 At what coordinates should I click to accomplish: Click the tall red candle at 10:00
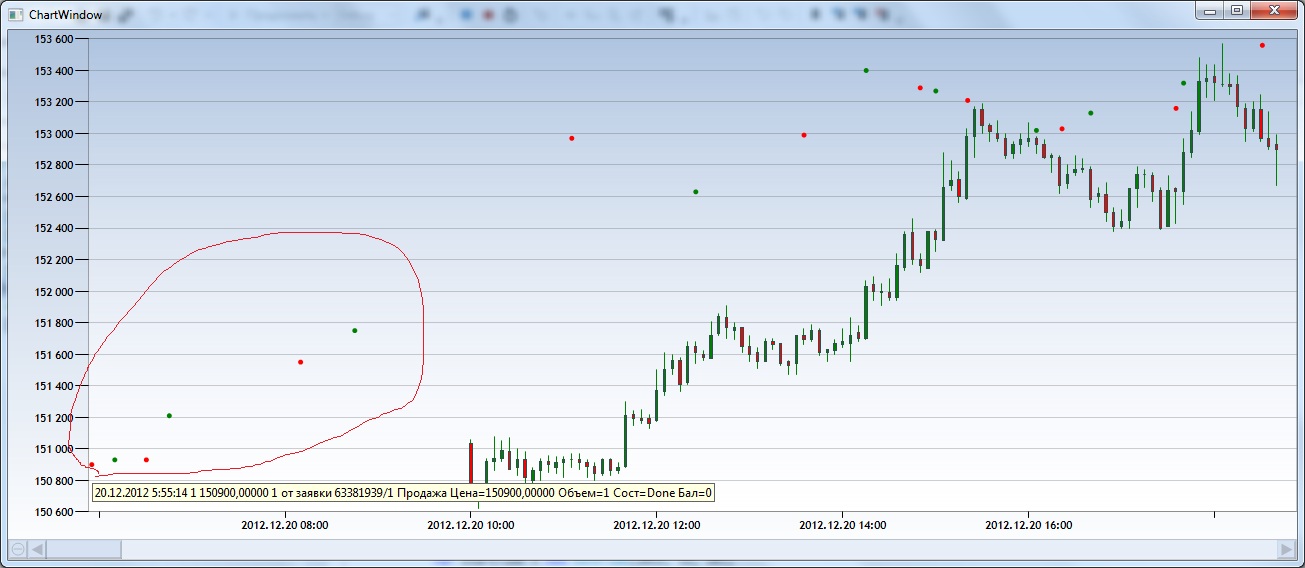pyautogui.click(x=471, y=462)
